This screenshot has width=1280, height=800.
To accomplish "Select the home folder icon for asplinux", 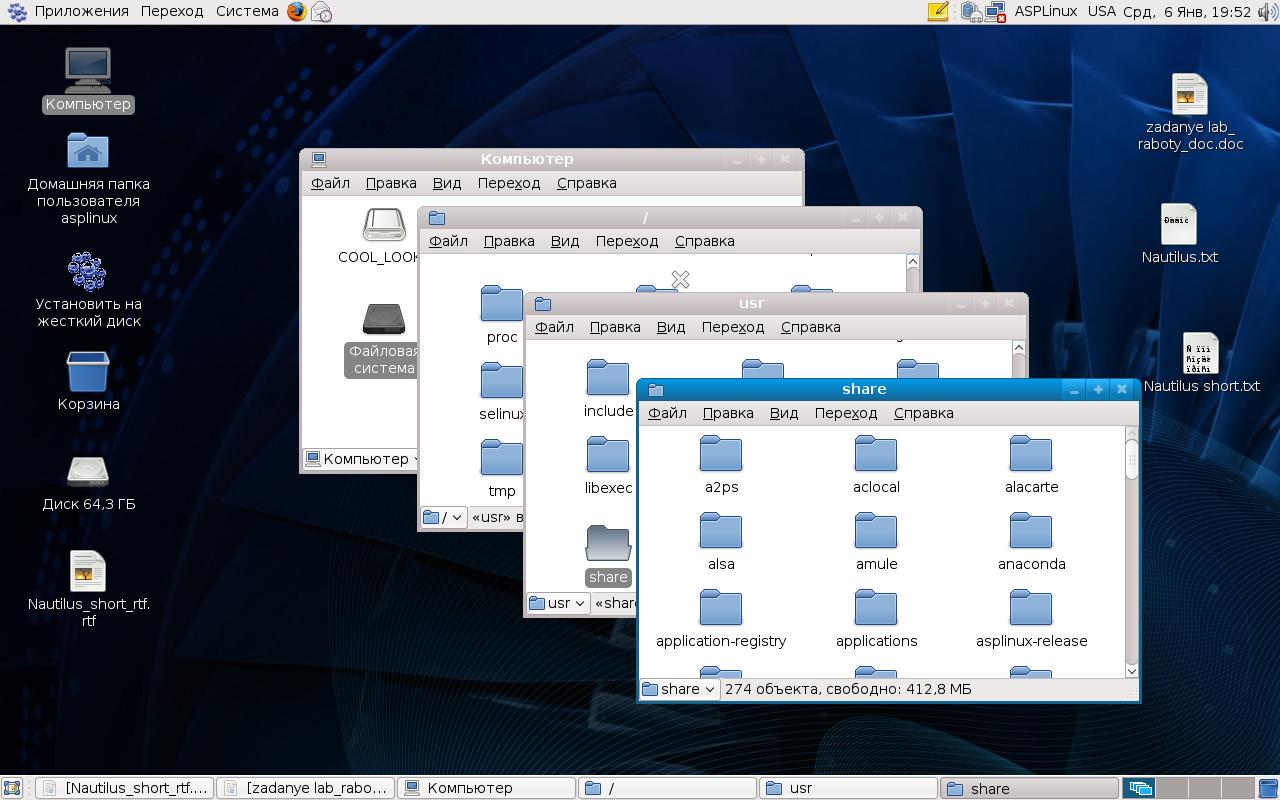I will (88, 180).
